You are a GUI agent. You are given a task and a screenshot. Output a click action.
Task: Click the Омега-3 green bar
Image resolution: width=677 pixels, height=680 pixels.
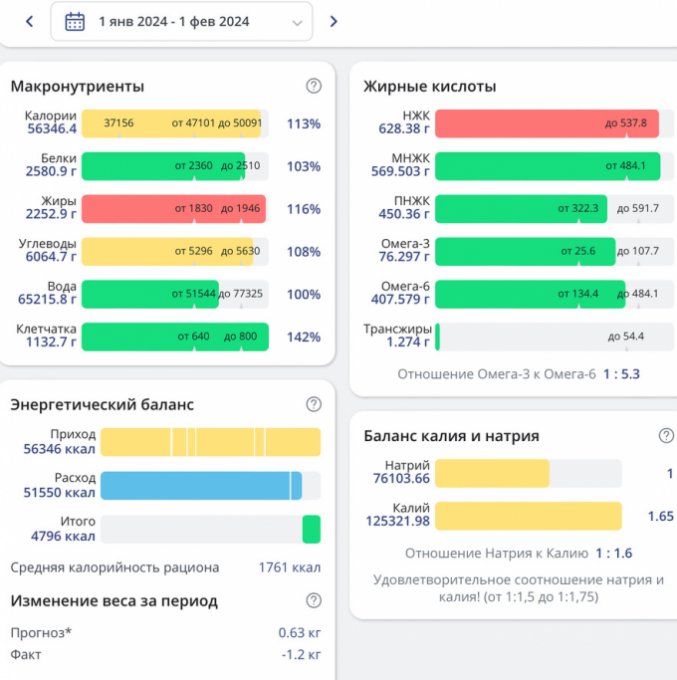(x=530, y=251)
